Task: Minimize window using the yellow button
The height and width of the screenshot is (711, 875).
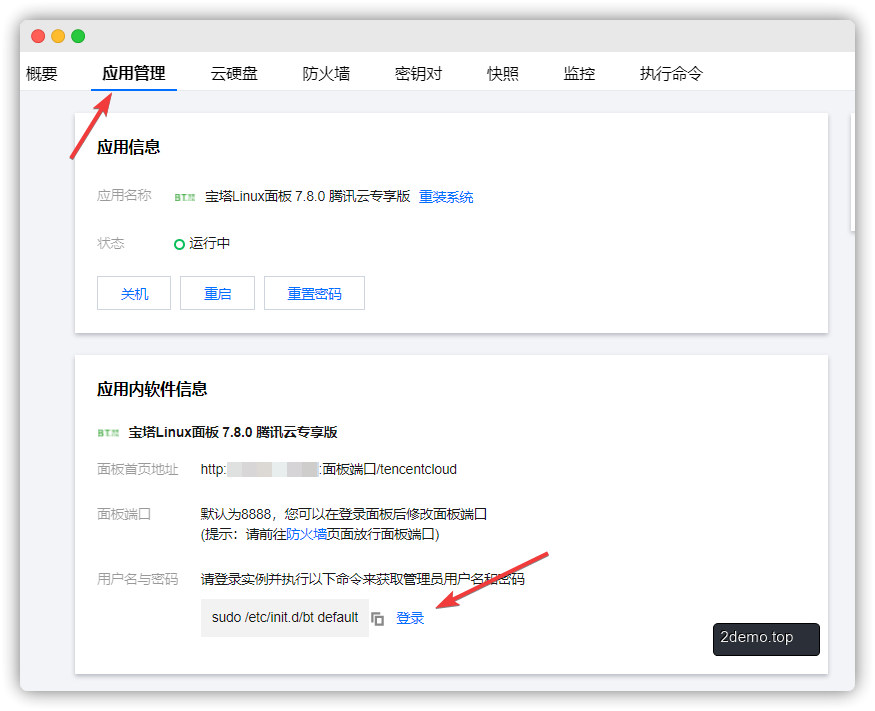Action: [58, 36]
